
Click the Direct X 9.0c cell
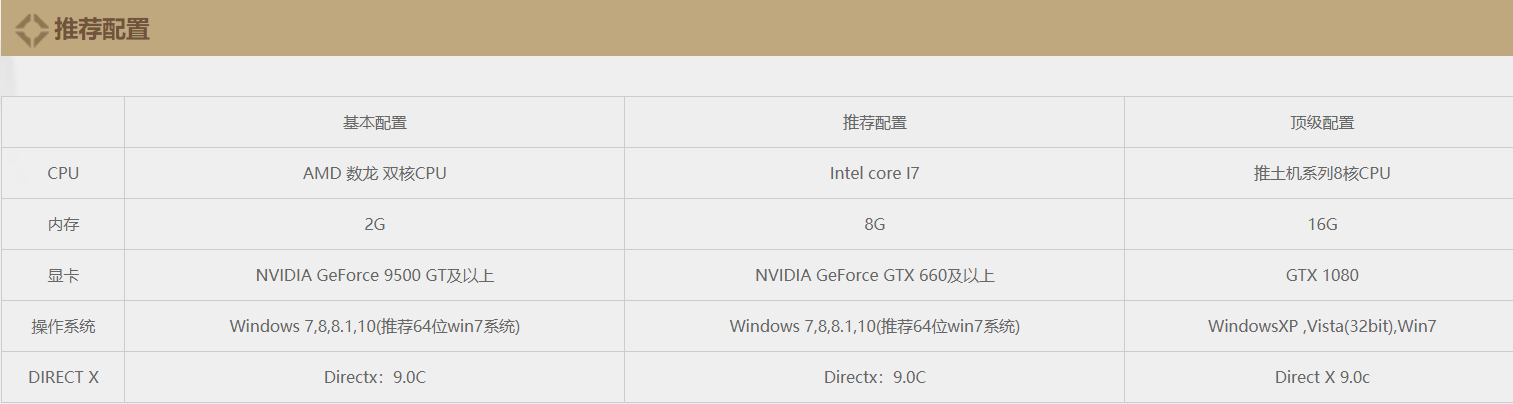click(x=1322, y=377)
